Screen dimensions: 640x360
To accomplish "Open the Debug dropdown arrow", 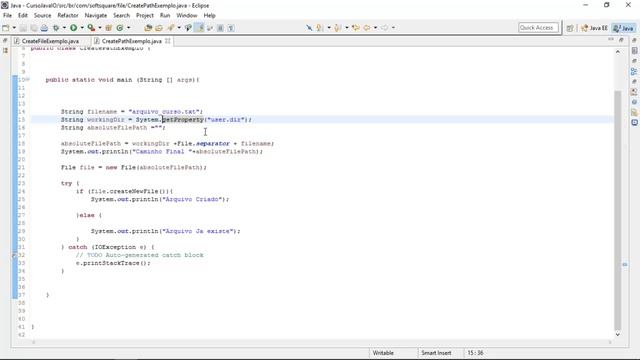I will [64, 28].
